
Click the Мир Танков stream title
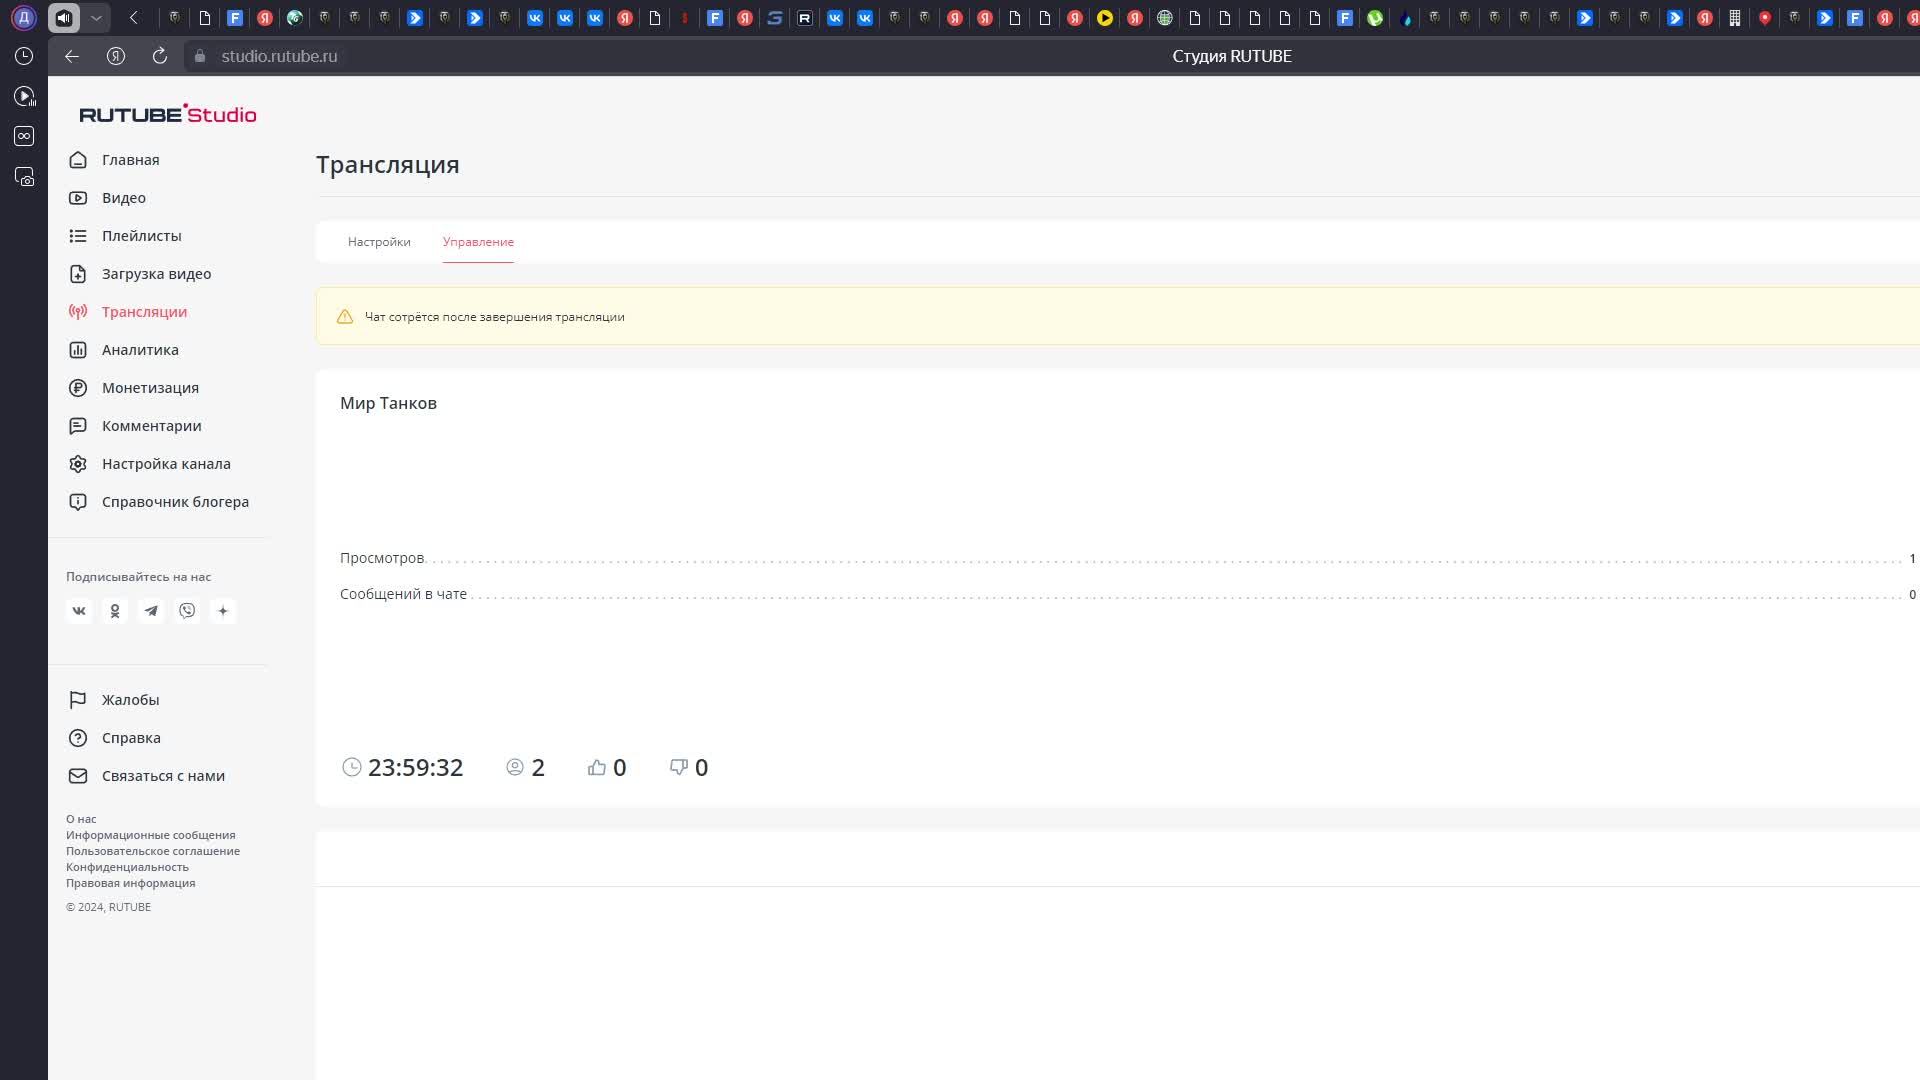[x=388, y=403]
